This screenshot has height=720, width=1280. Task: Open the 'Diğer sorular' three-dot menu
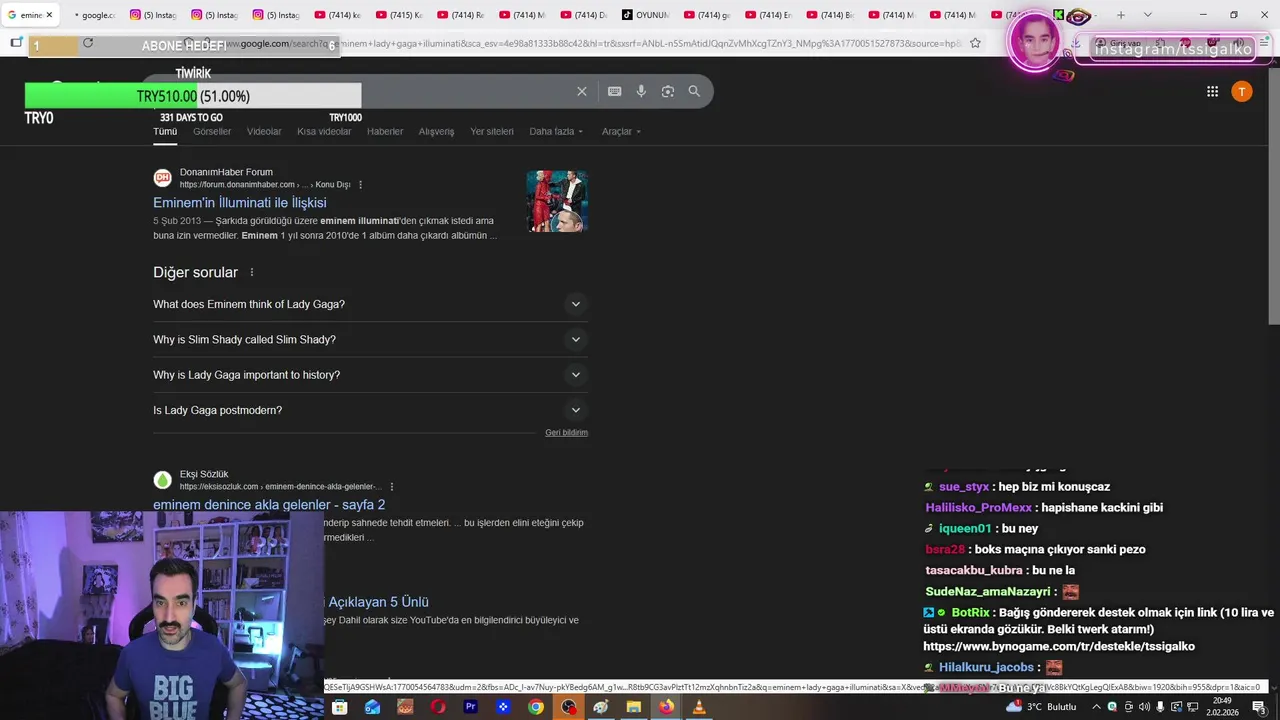coord(252,272)
